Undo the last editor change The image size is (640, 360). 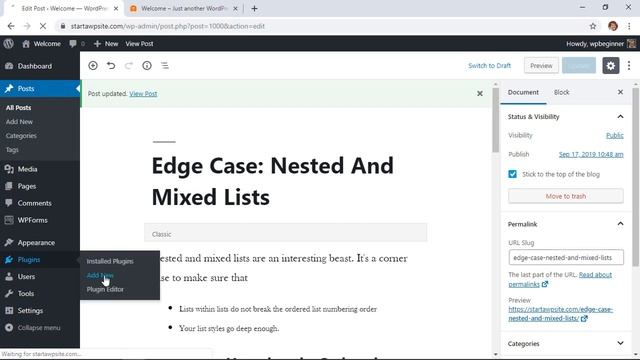pyautogui.click(x=111, y=65)
